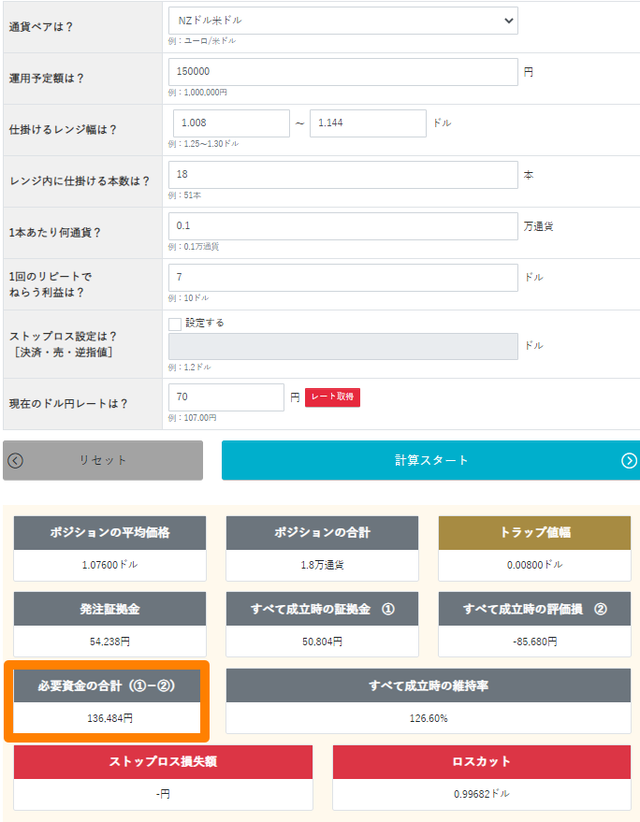Select the ストップロス損失額 value -円
Screen dimensions: 640x822
point(163,794)
